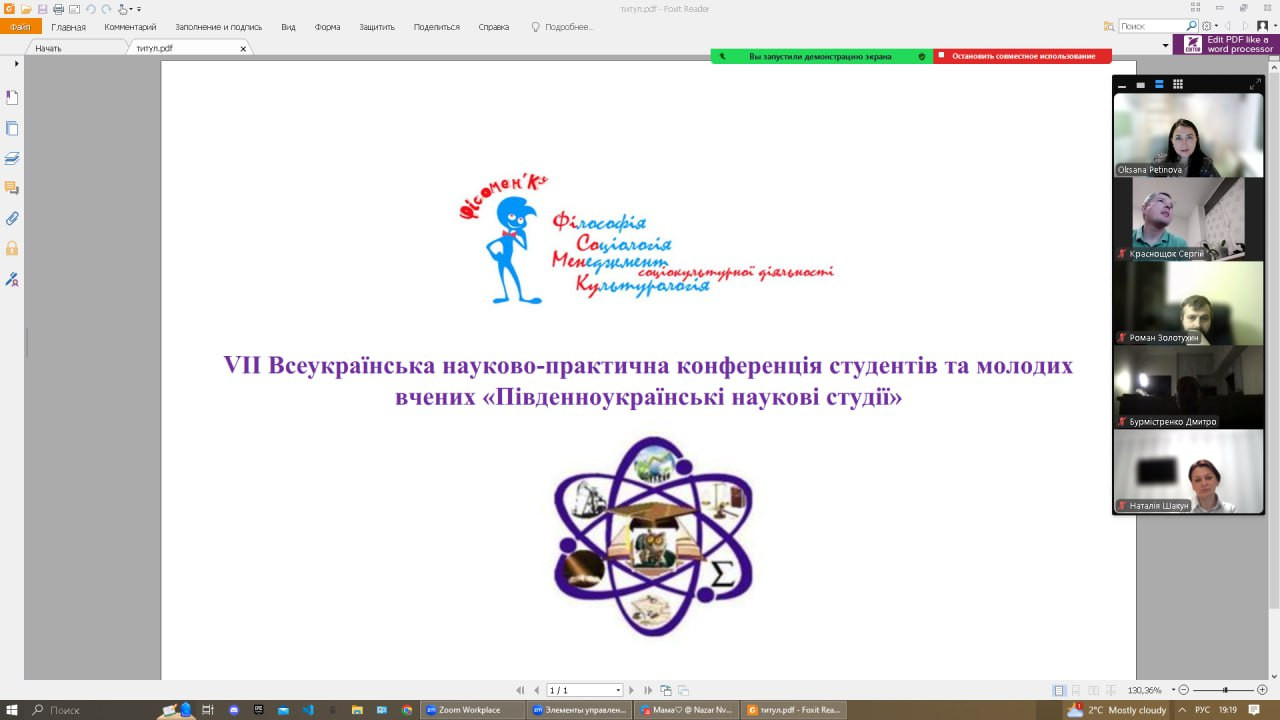Open the Элементы управлен... taskbar window
Image resolution: width=1280 pixels, height=720 pixels.
[x=578, y=710]
